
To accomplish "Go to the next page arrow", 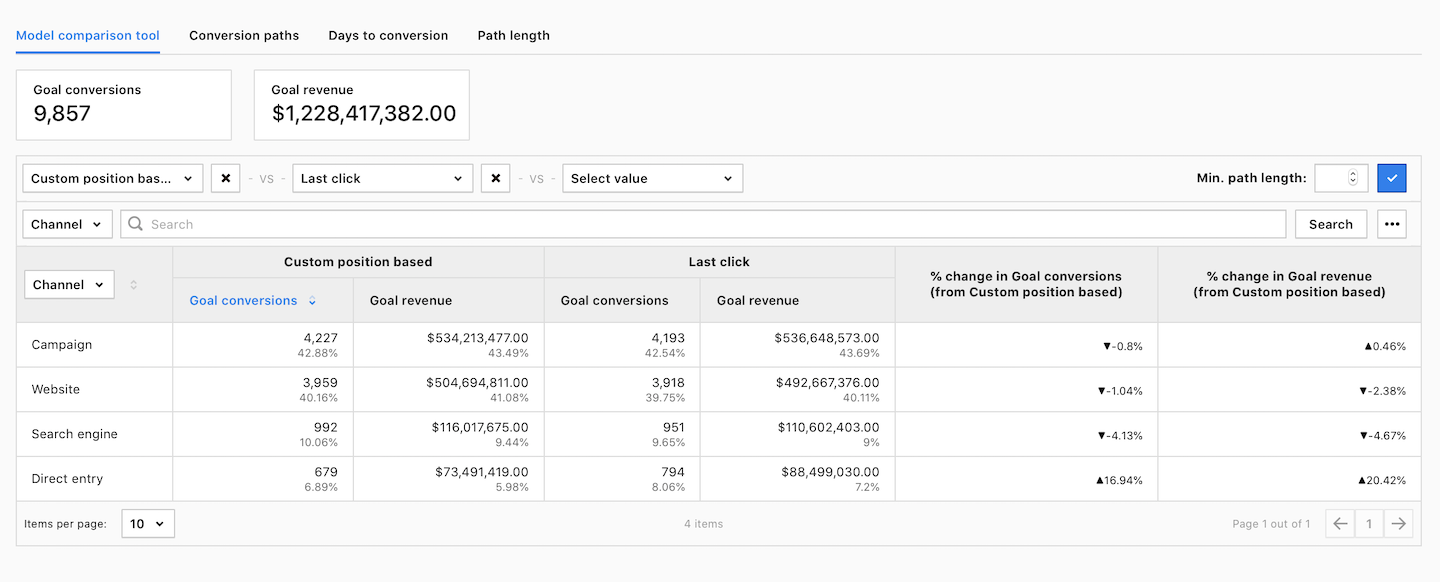I will tap(1398, 523).
